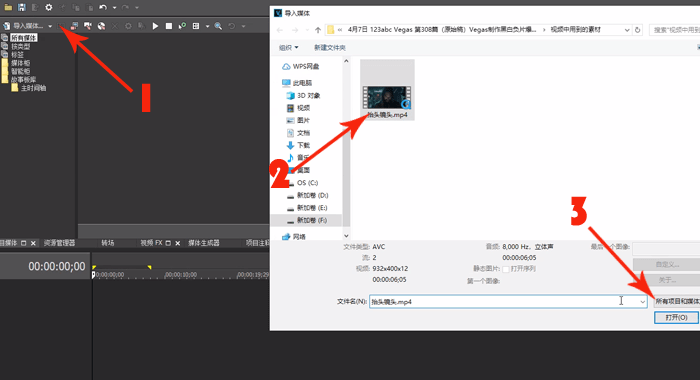
Task: Click the right yellow loop region marker
Action: [150, 267]
